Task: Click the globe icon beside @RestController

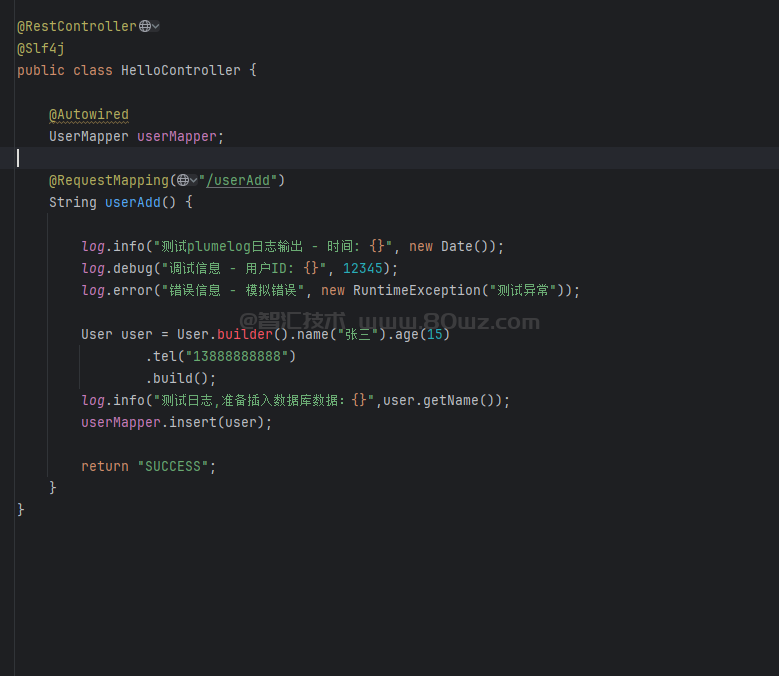Action: [x=144, y=26]
